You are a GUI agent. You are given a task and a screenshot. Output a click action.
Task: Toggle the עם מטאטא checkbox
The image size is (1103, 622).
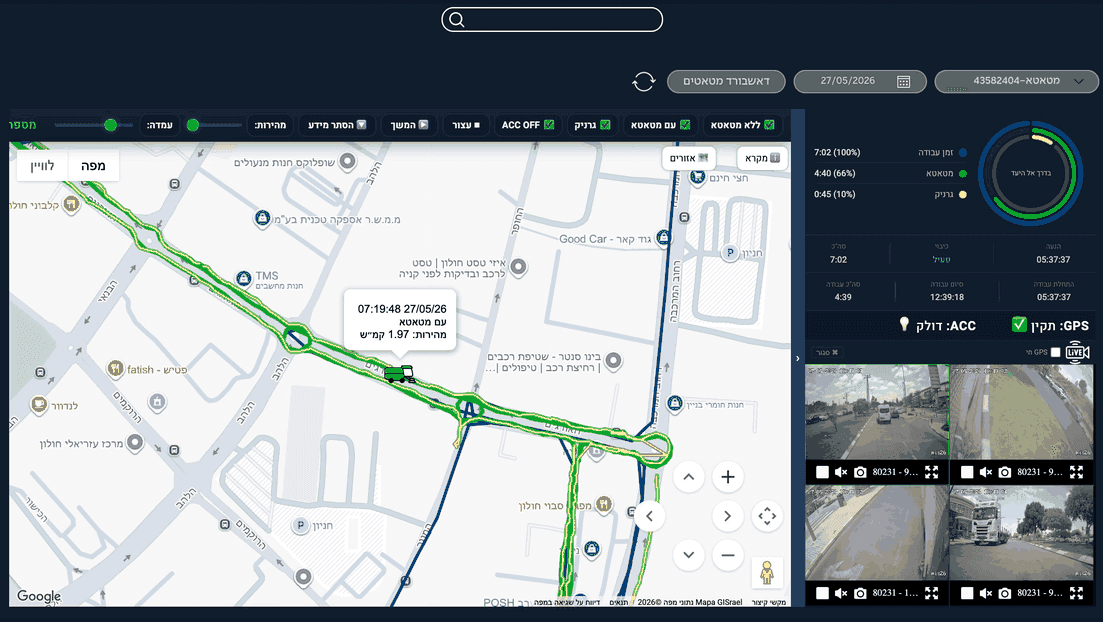point(684,125)
